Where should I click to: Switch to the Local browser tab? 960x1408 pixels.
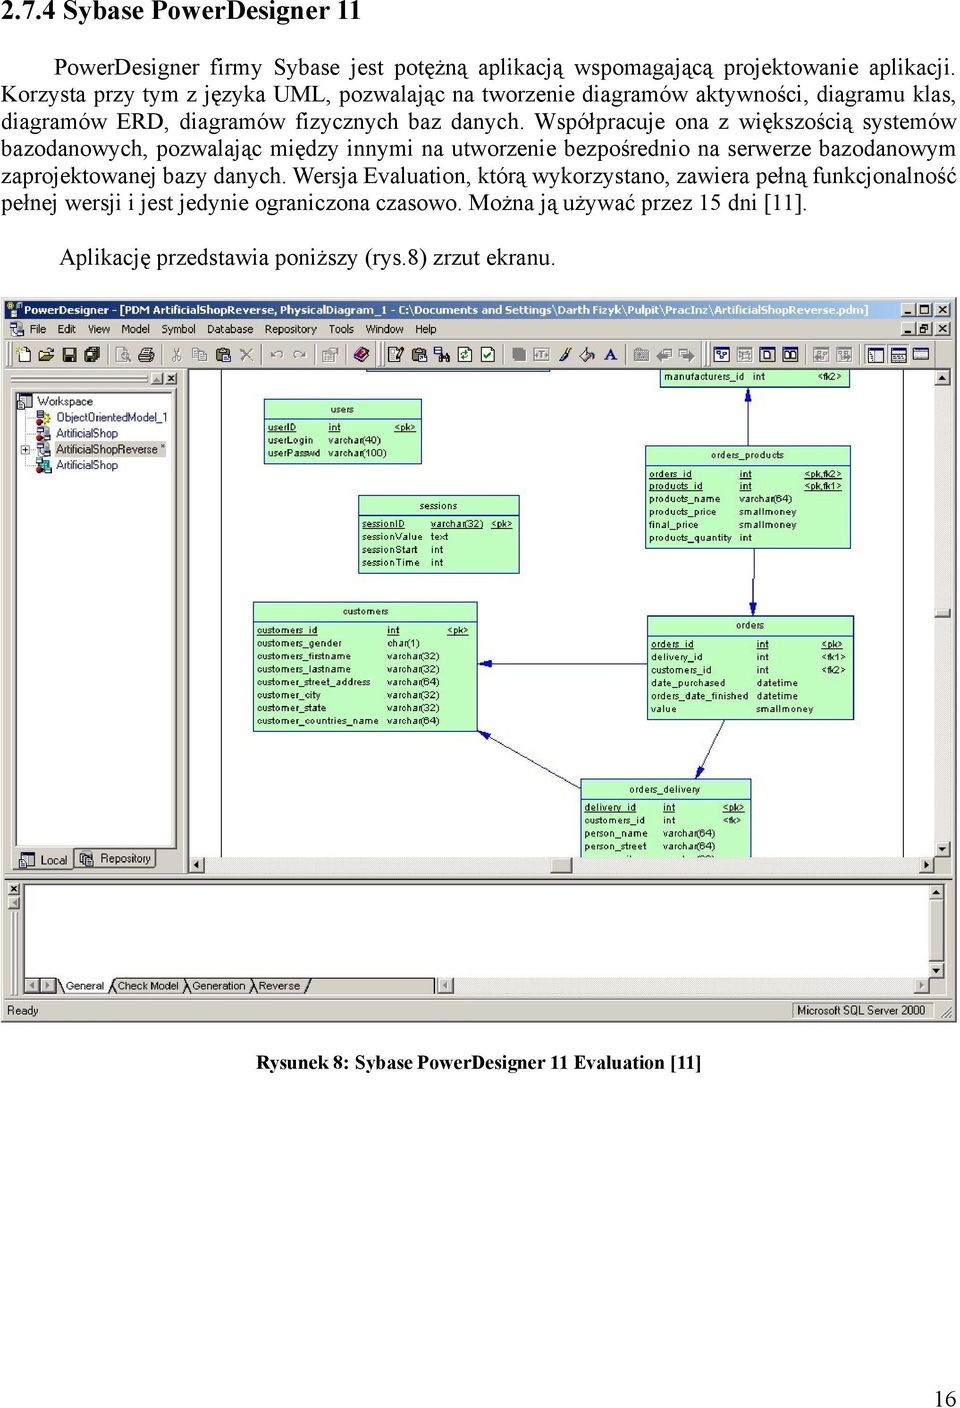(44, 860)
